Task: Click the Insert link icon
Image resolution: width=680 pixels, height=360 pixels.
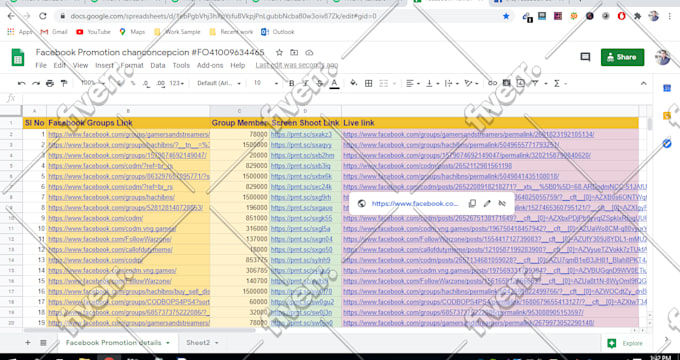Action: coord(492,83)
